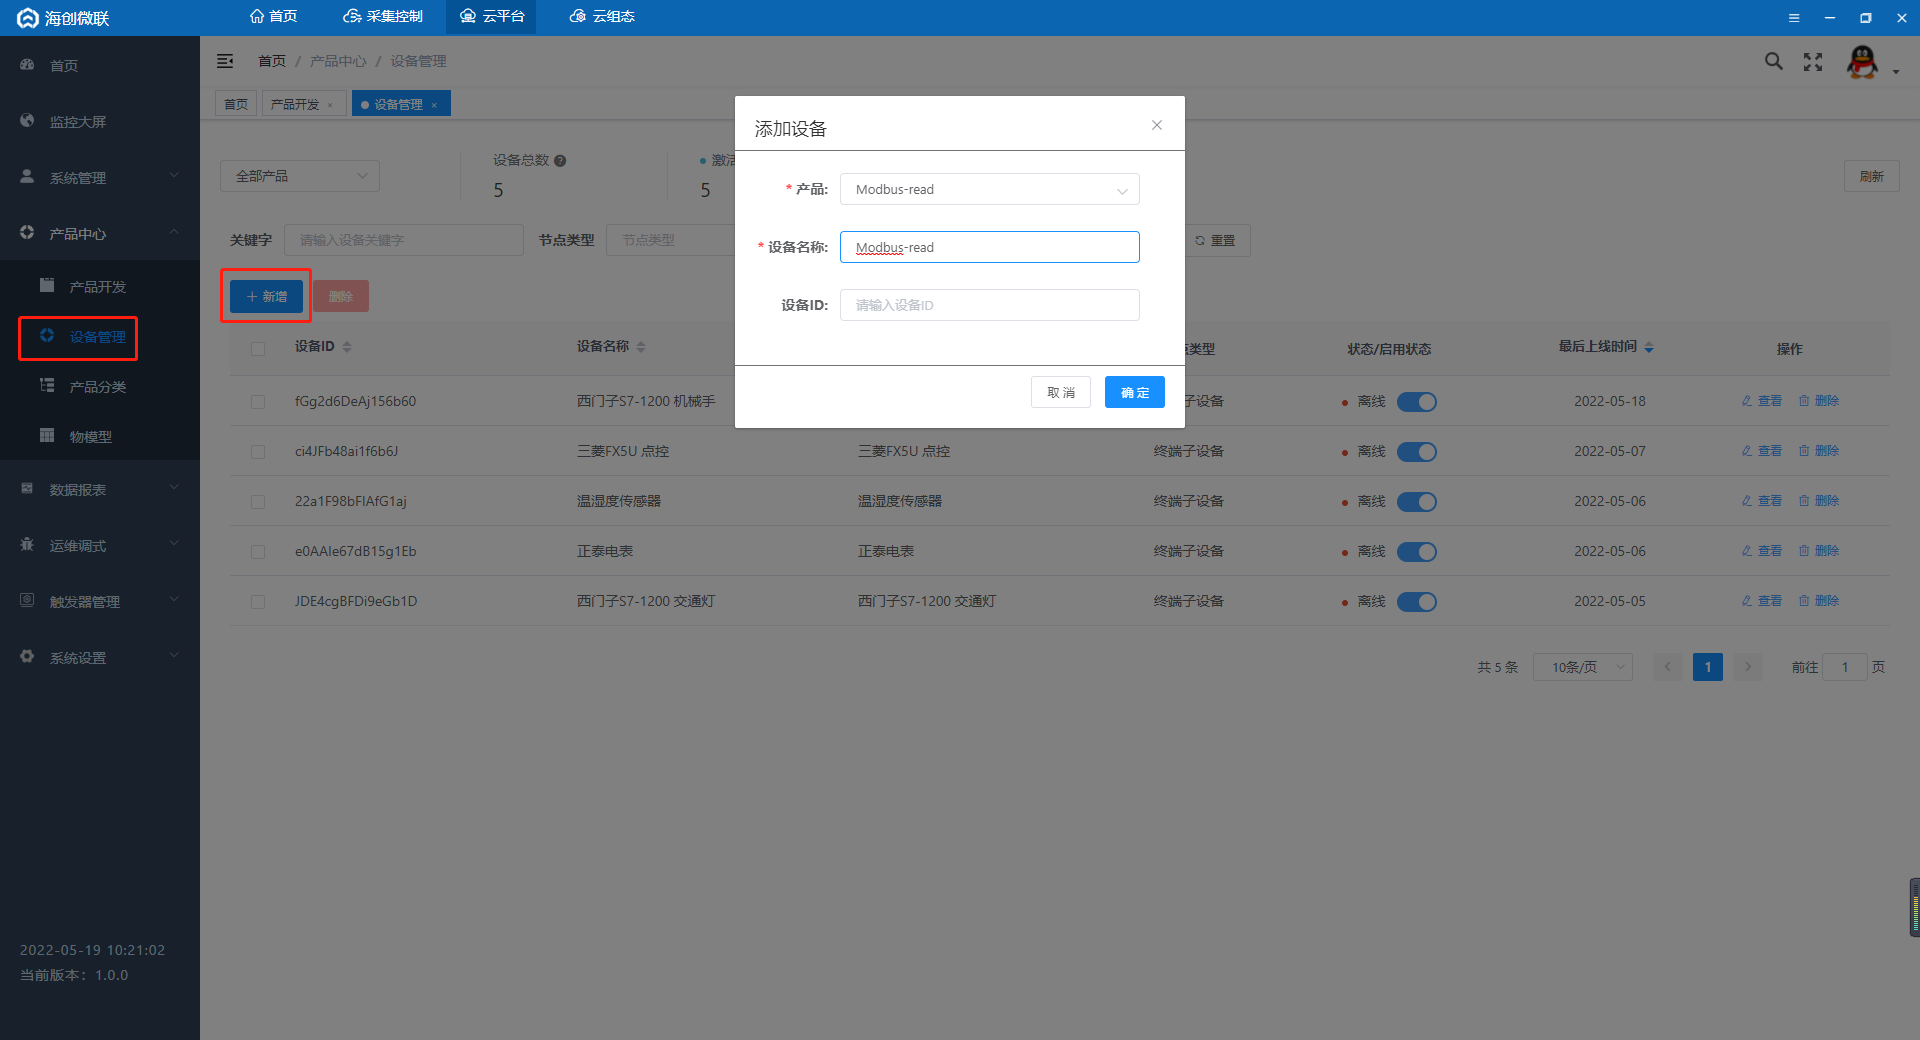Click the 前往 page number input
Viewport: 1920px width, 1040px height.
click(1844, 667)
